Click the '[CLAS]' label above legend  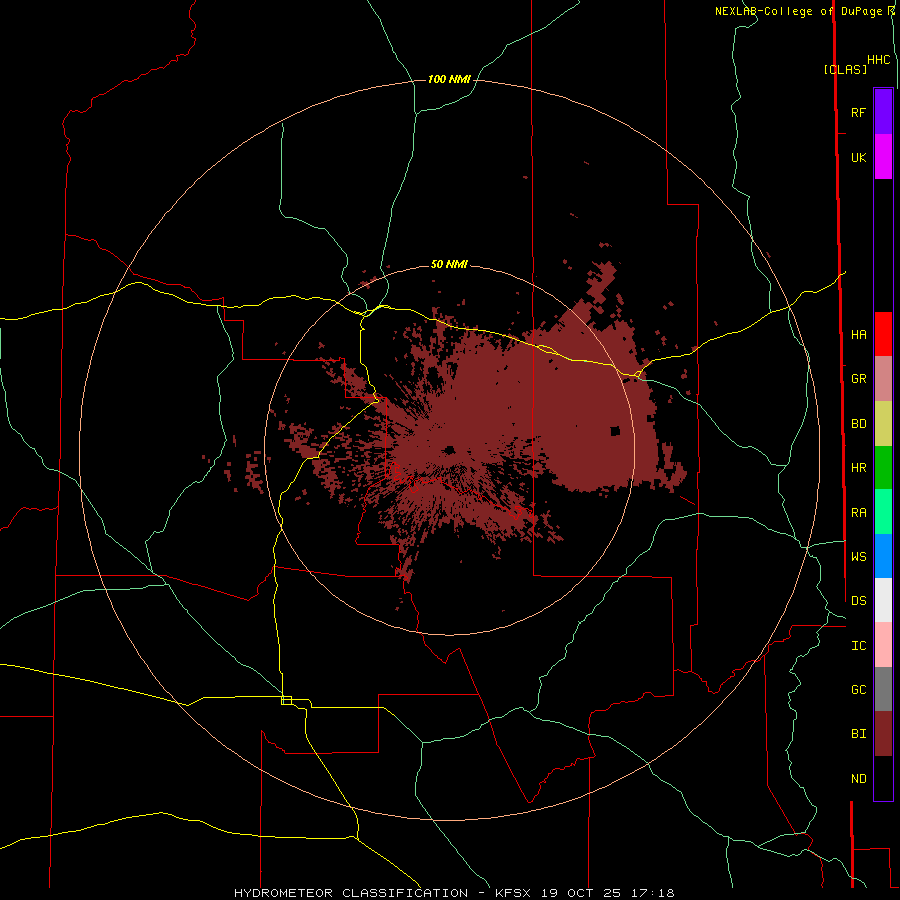tap(845, 70)
